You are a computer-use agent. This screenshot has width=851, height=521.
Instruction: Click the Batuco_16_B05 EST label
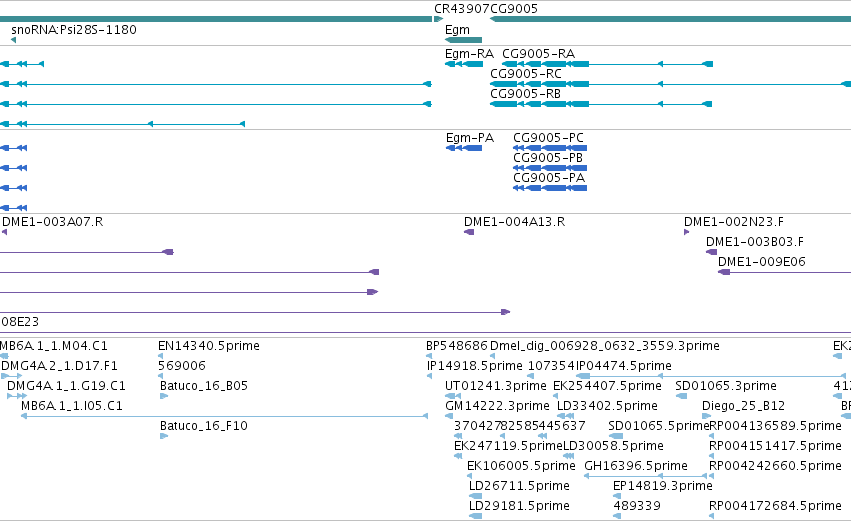click(204, 386)
